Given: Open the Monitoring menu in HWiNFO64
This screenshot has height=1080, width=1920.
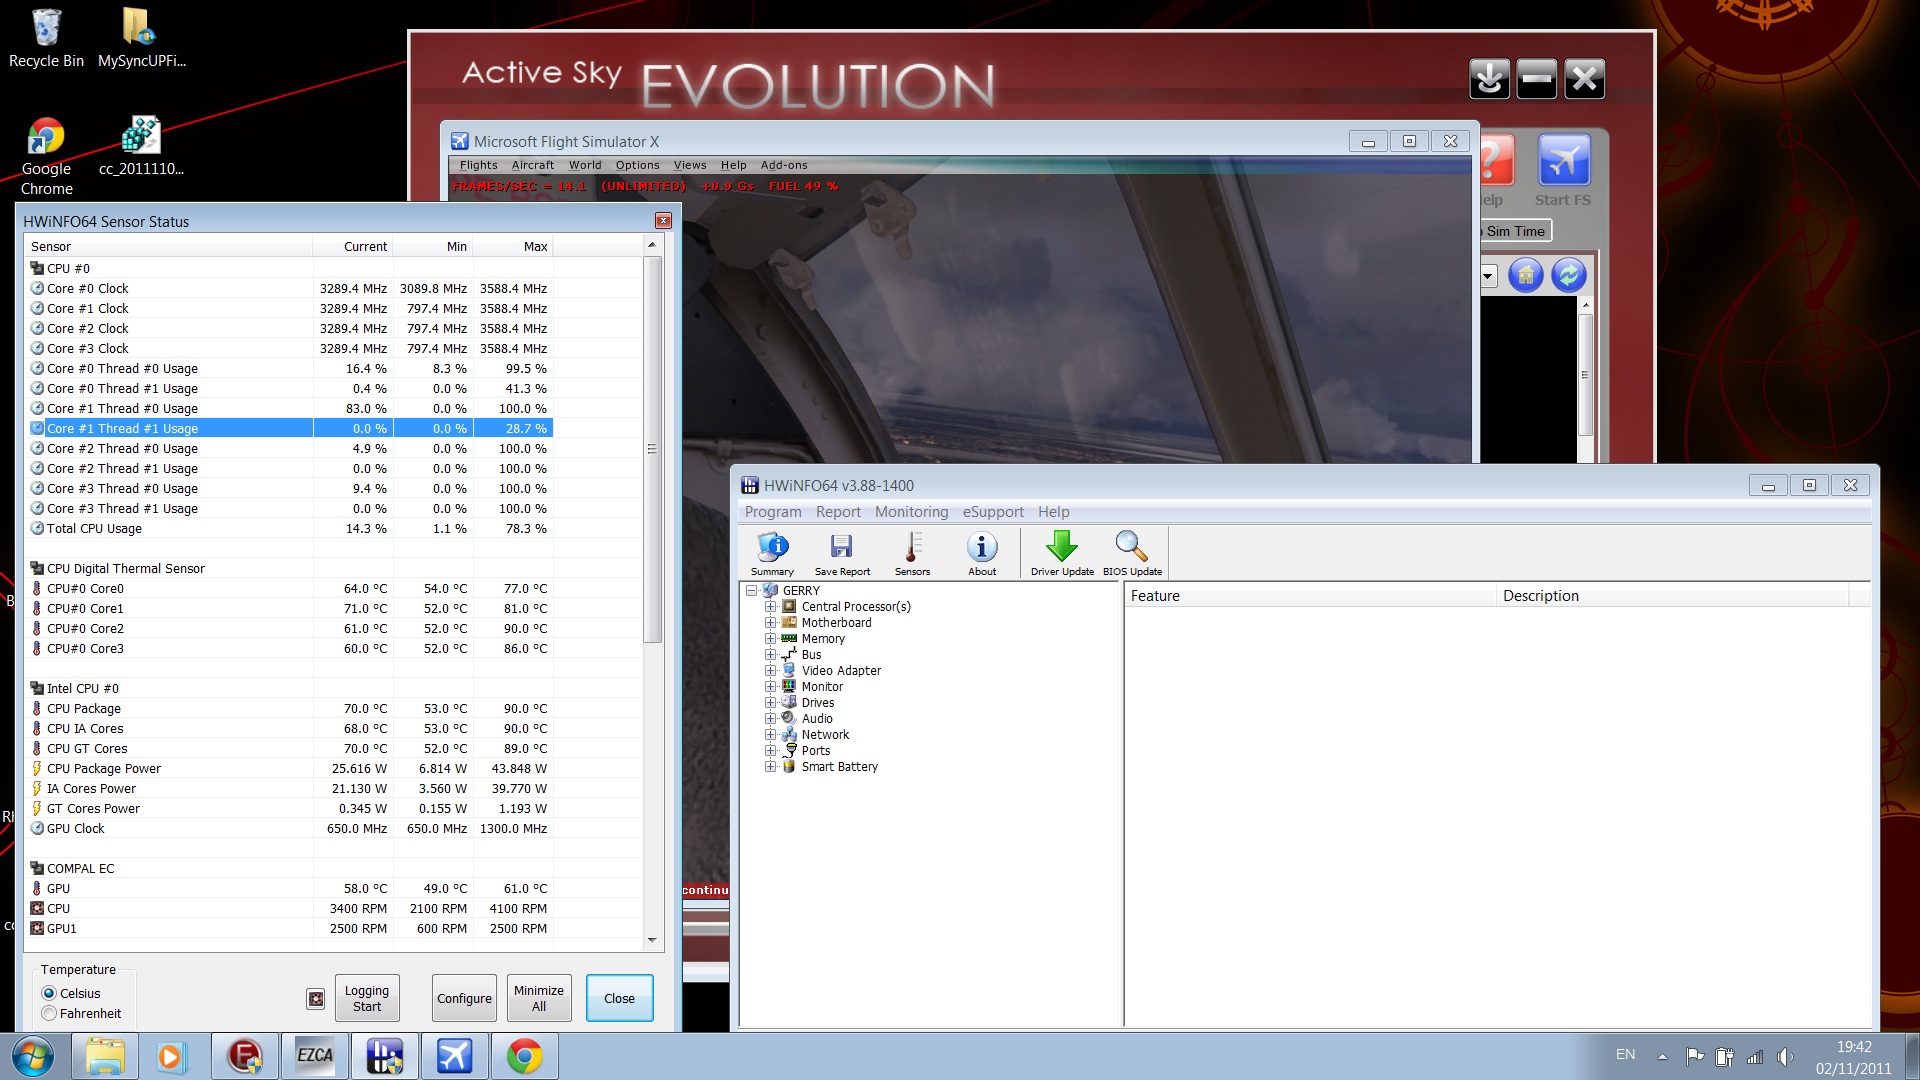Looking at the screenshot, I should [x=910, y=512].
